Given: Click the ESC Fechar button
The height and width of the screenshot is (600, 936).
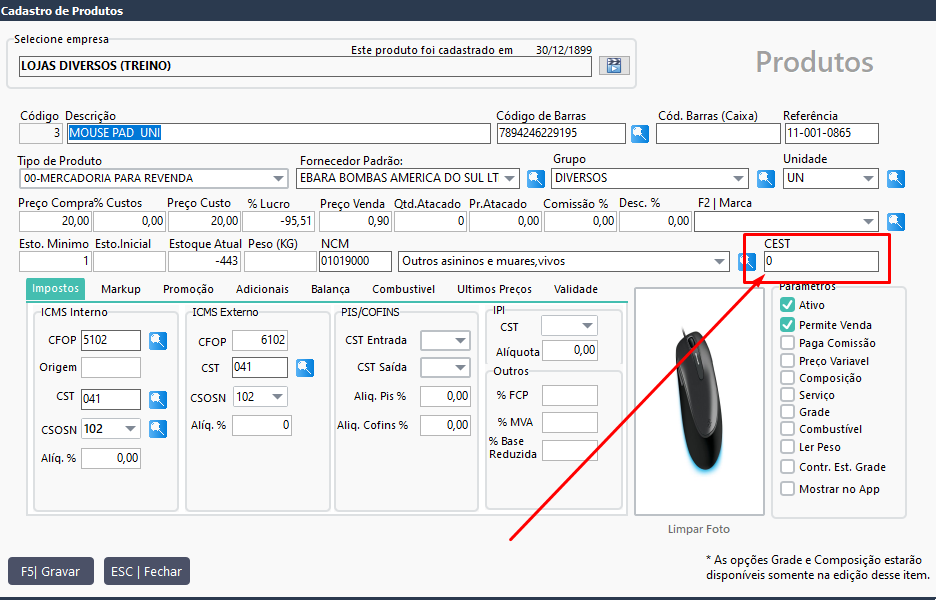Looking at the screenshot, I should (146, 571).
